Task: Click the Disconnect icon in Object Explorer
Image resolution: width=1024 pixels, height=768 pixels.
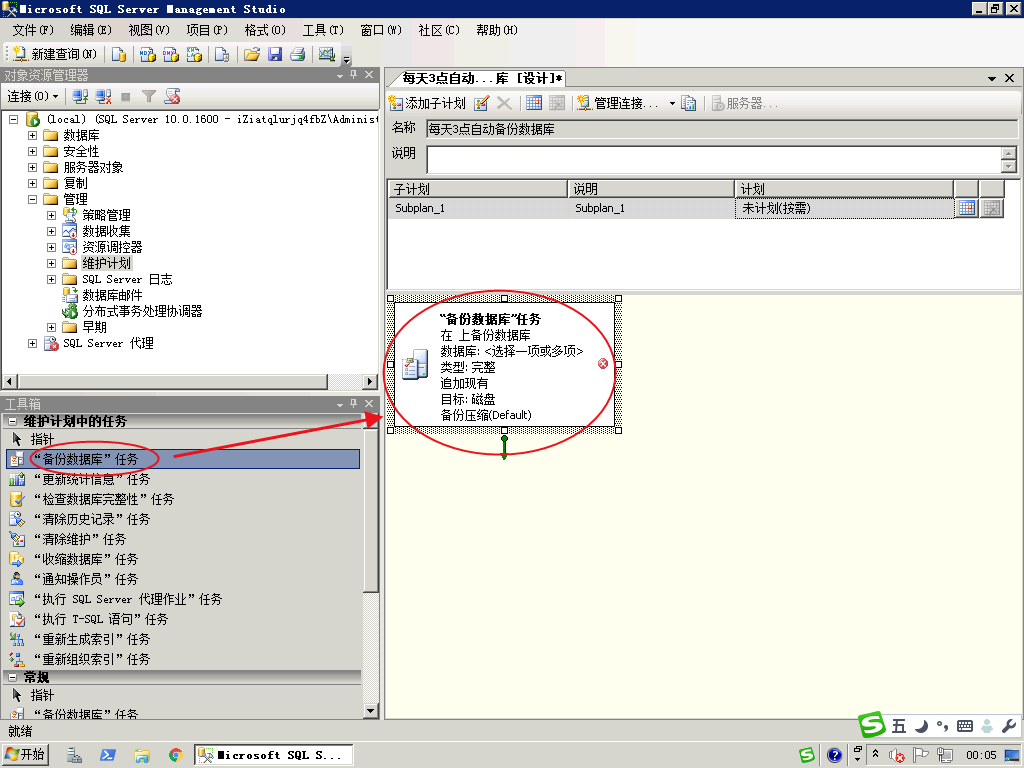Action: 103,97
